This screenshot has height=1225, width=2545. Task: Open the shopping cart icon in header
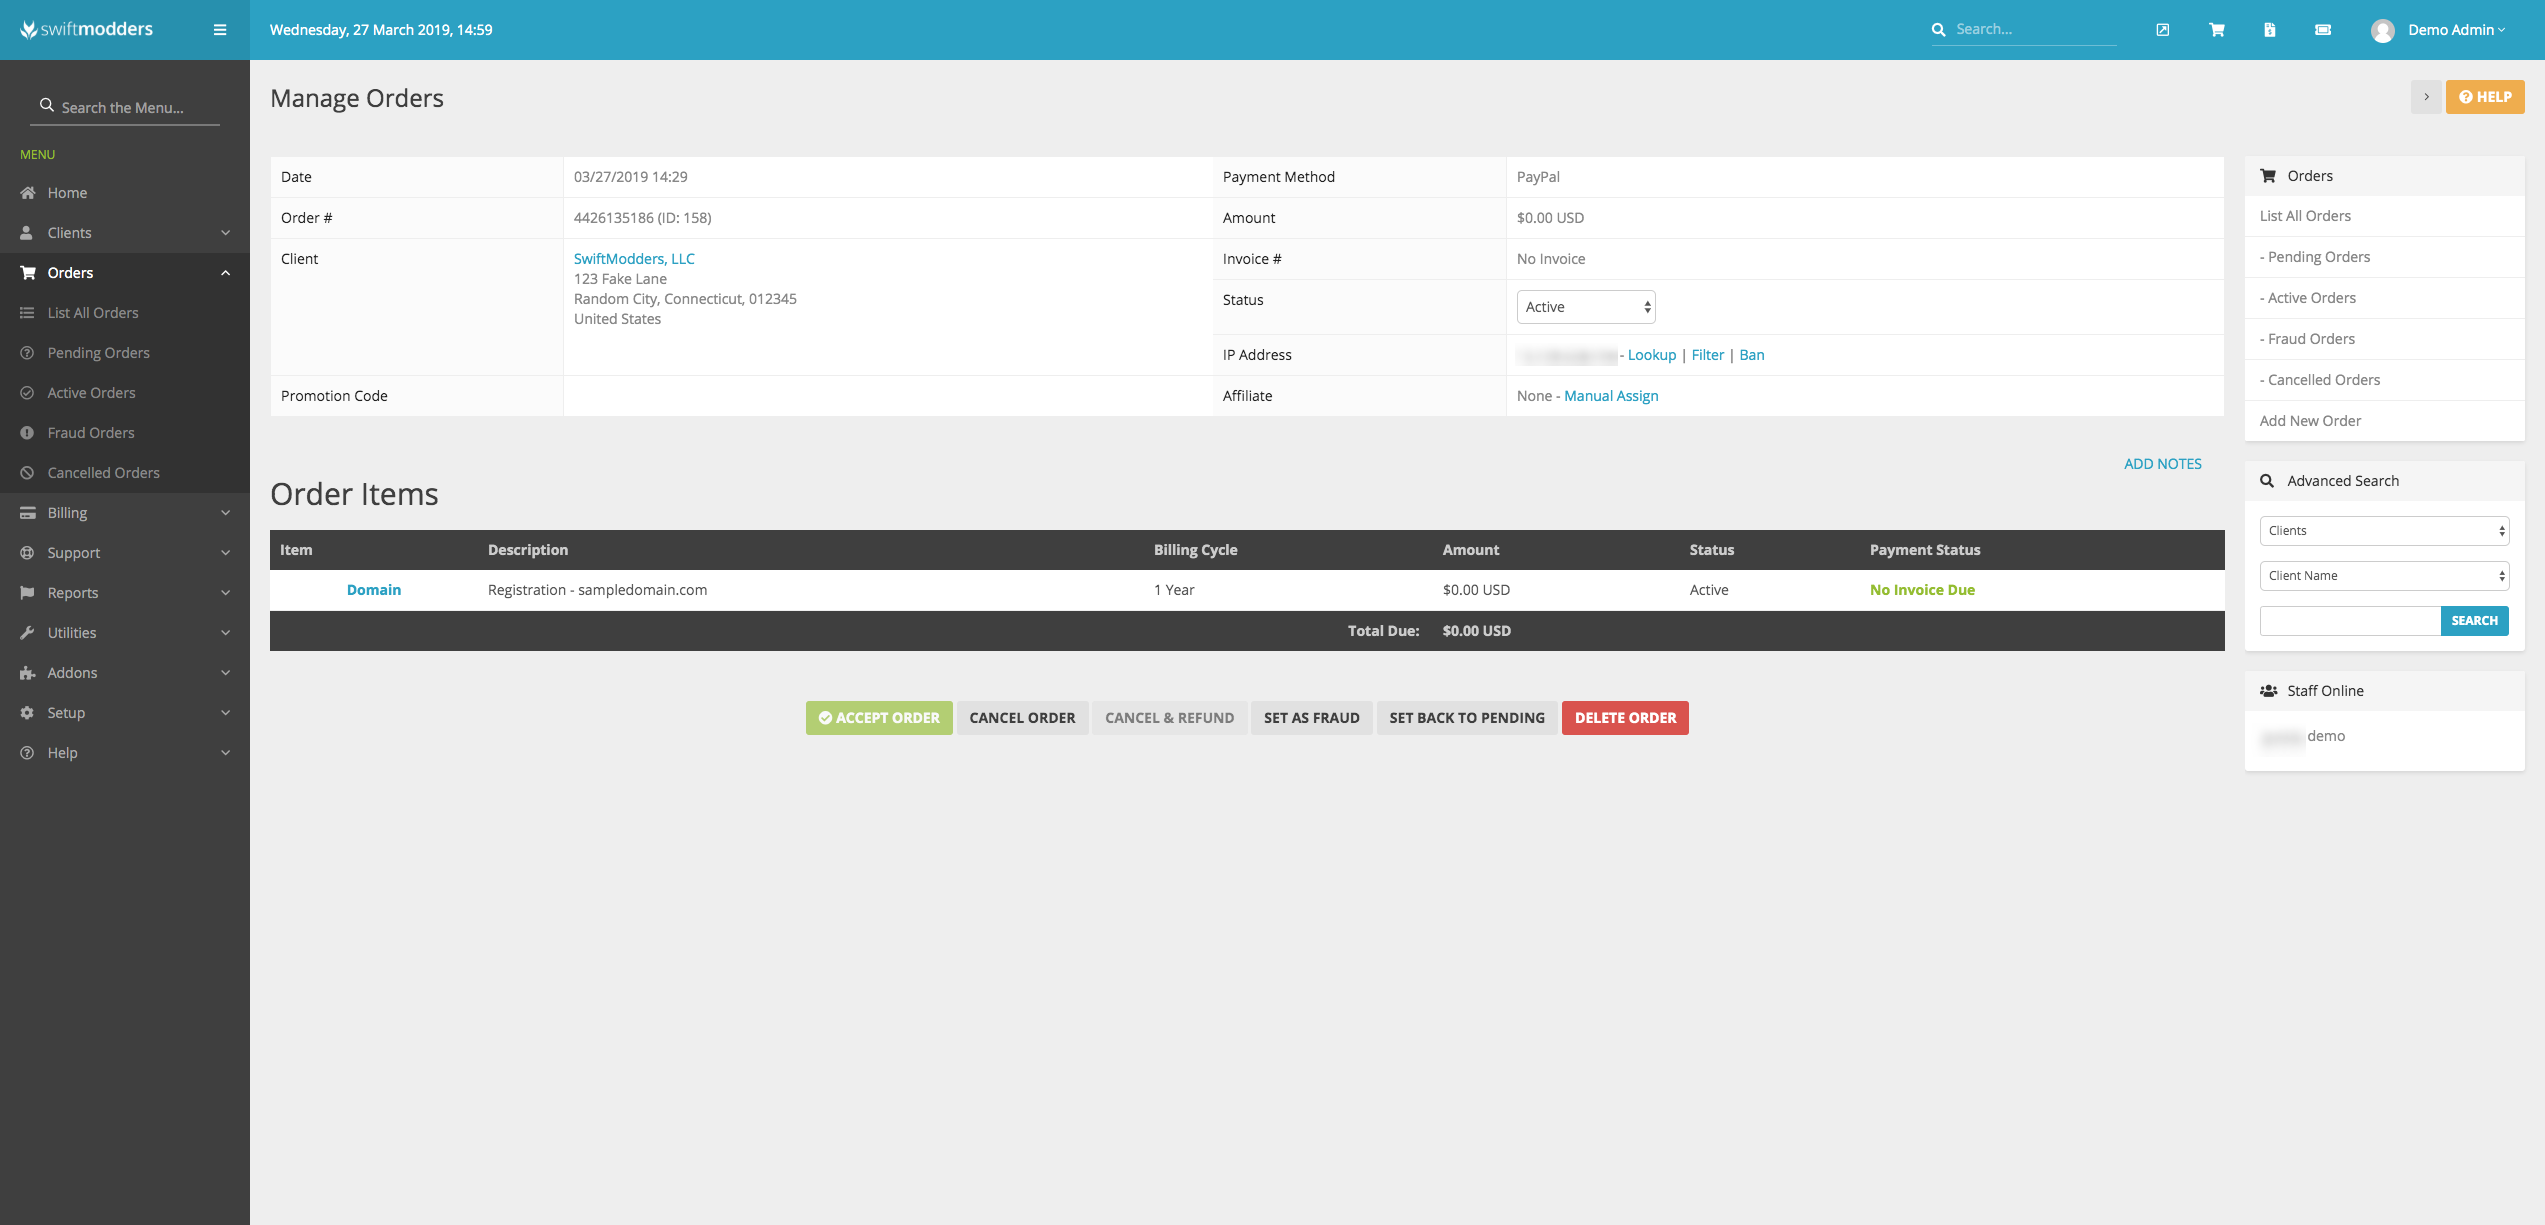tap(2216, 30)
